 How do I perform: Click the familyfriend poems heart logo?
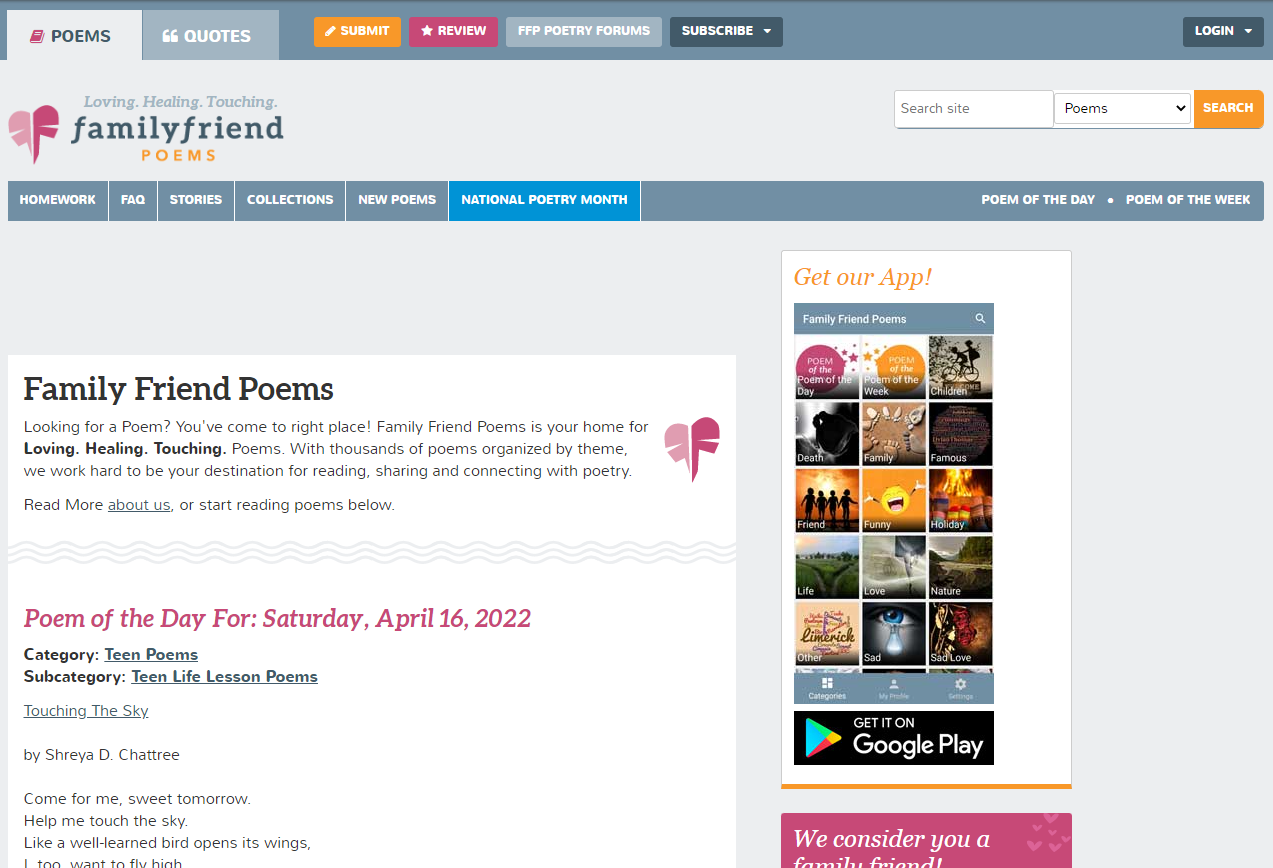(x=34, y=133)
